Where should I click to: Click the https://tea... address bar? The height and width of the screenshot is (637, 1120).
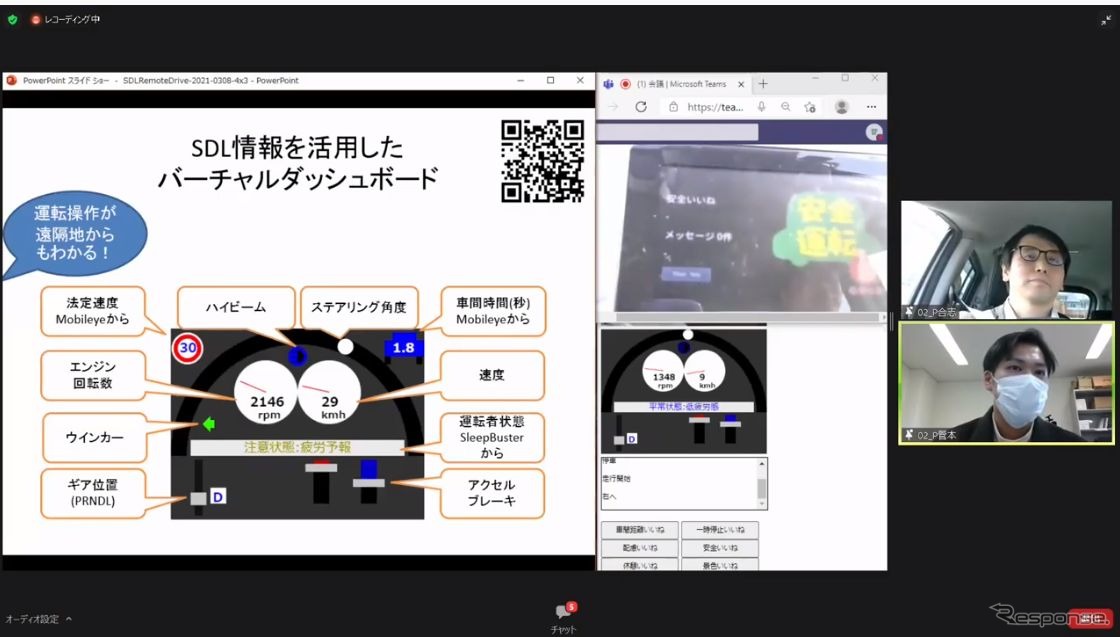pyautogui.click(x=714, y=105)
